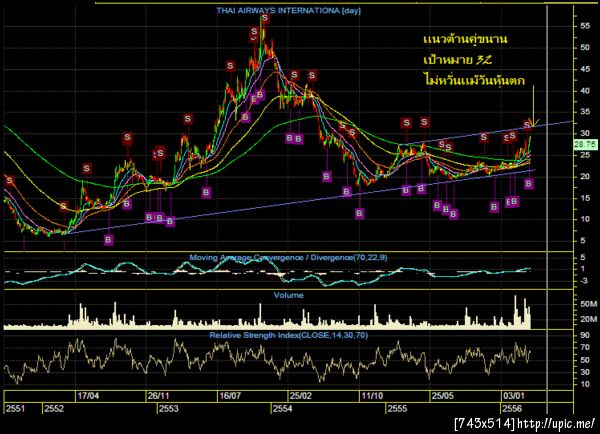
Task: Click the 50M label on volume axis
Action: pyautogui.click(x=588, y=304)
